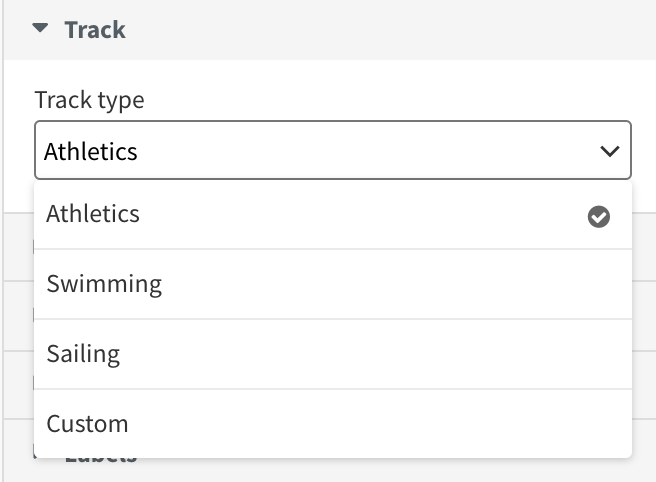This screenshot has width=656, height=482.
Task: Collapse the Track section triangle
Action: click(x=40, y=28)
